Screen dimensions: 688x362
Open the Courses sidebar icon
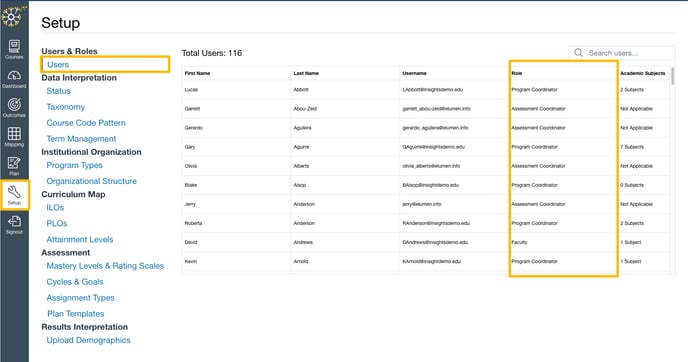click(14, 49)
